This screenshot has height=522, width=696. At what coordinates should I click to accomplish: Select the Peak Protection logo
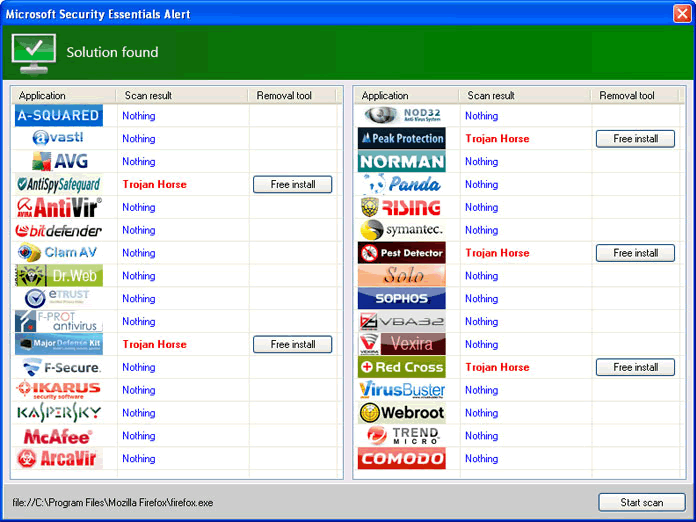[x=402, y=138]
